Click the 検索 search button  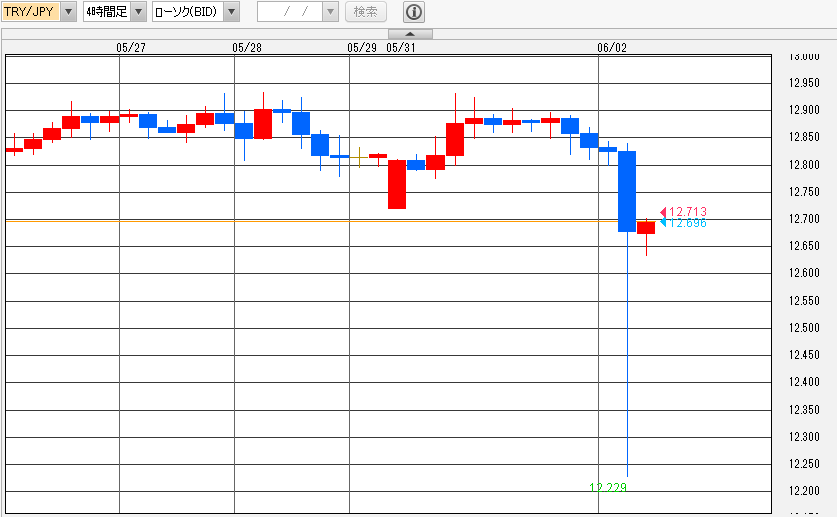point(366,11)
